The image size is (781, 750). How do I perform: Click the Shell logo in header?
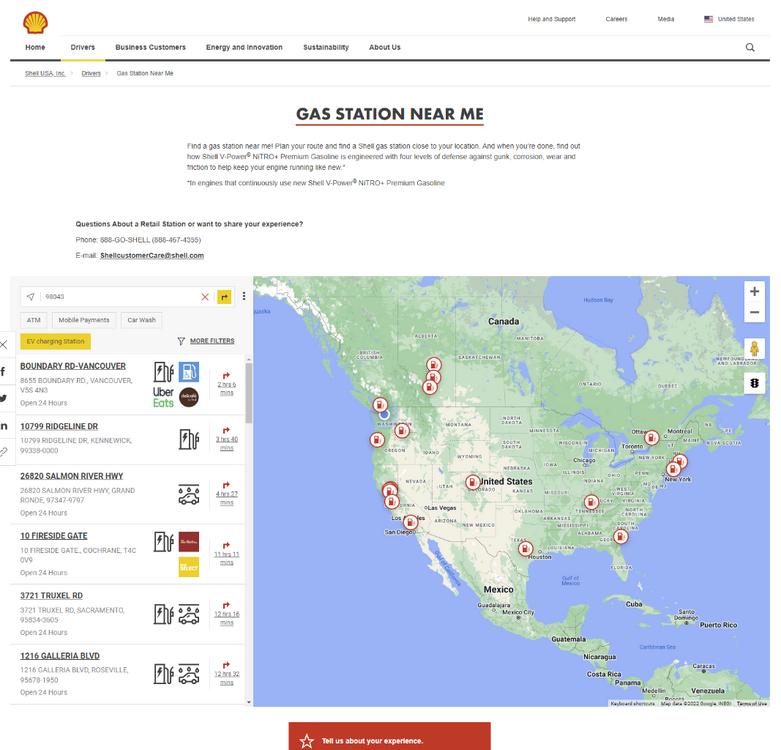(x=36, y=20)
